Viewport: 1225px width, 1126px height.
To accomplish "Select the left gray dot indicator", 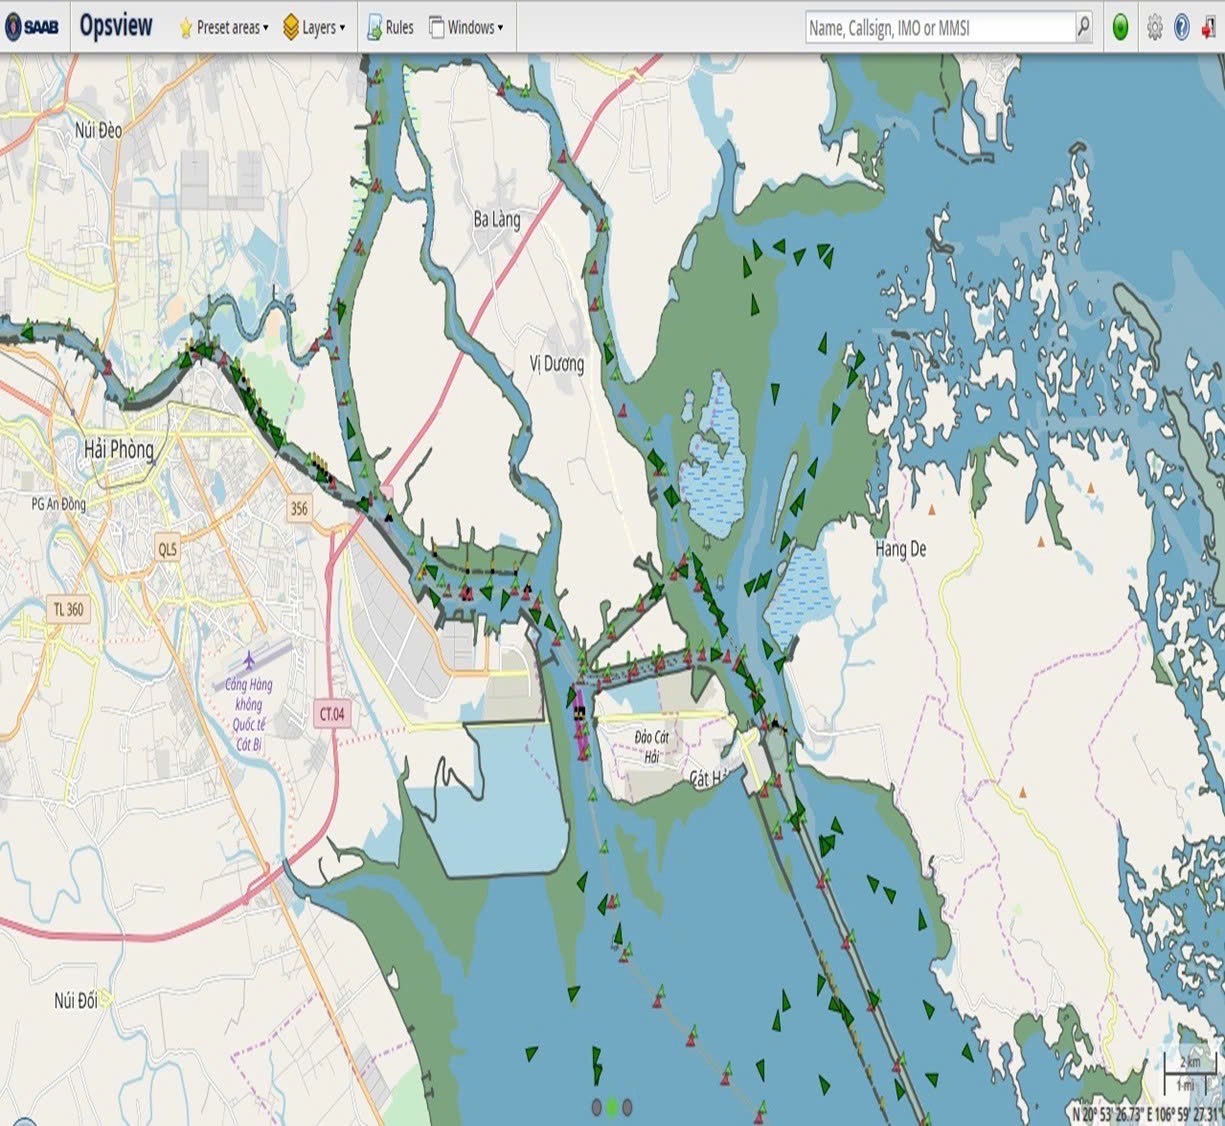I will 597,1107.
